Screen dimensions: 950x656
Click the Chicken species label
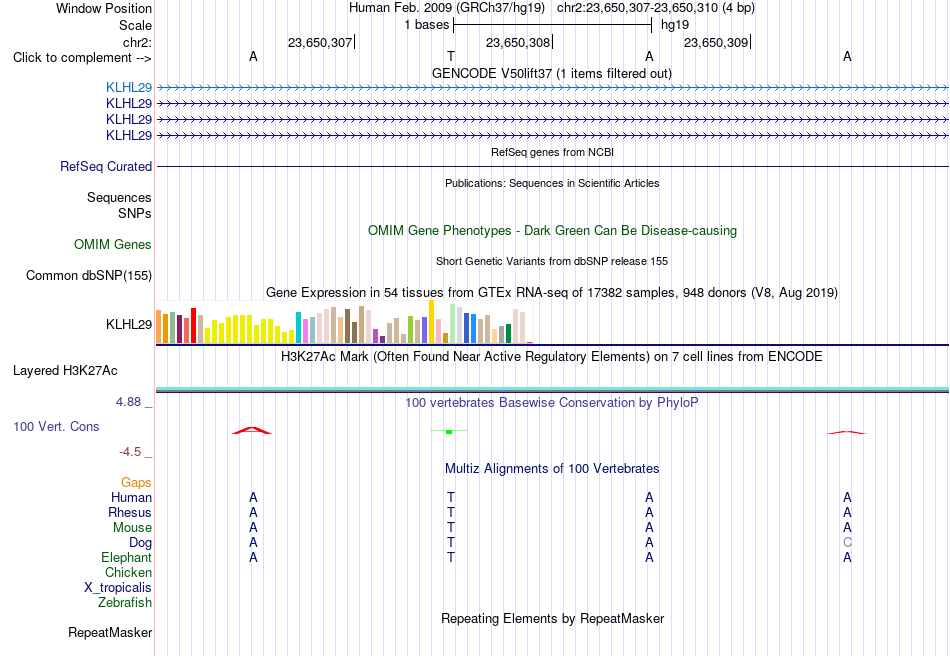(128, 573)
